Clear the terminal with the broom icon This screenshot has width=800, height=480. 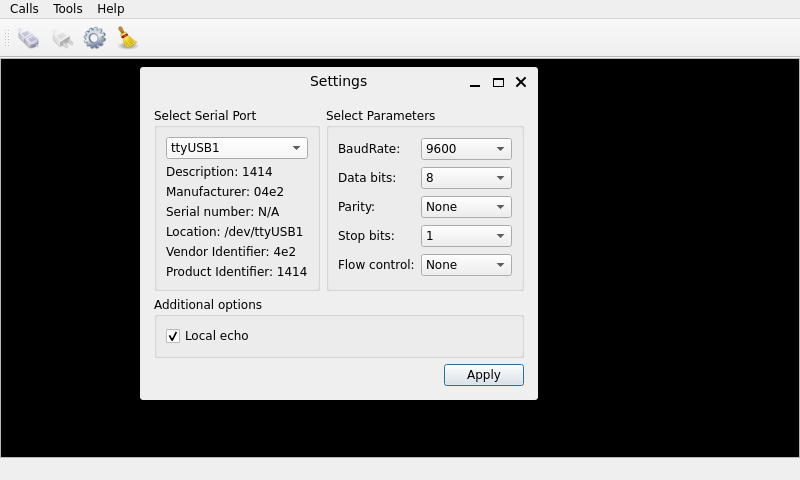[127, 38]
